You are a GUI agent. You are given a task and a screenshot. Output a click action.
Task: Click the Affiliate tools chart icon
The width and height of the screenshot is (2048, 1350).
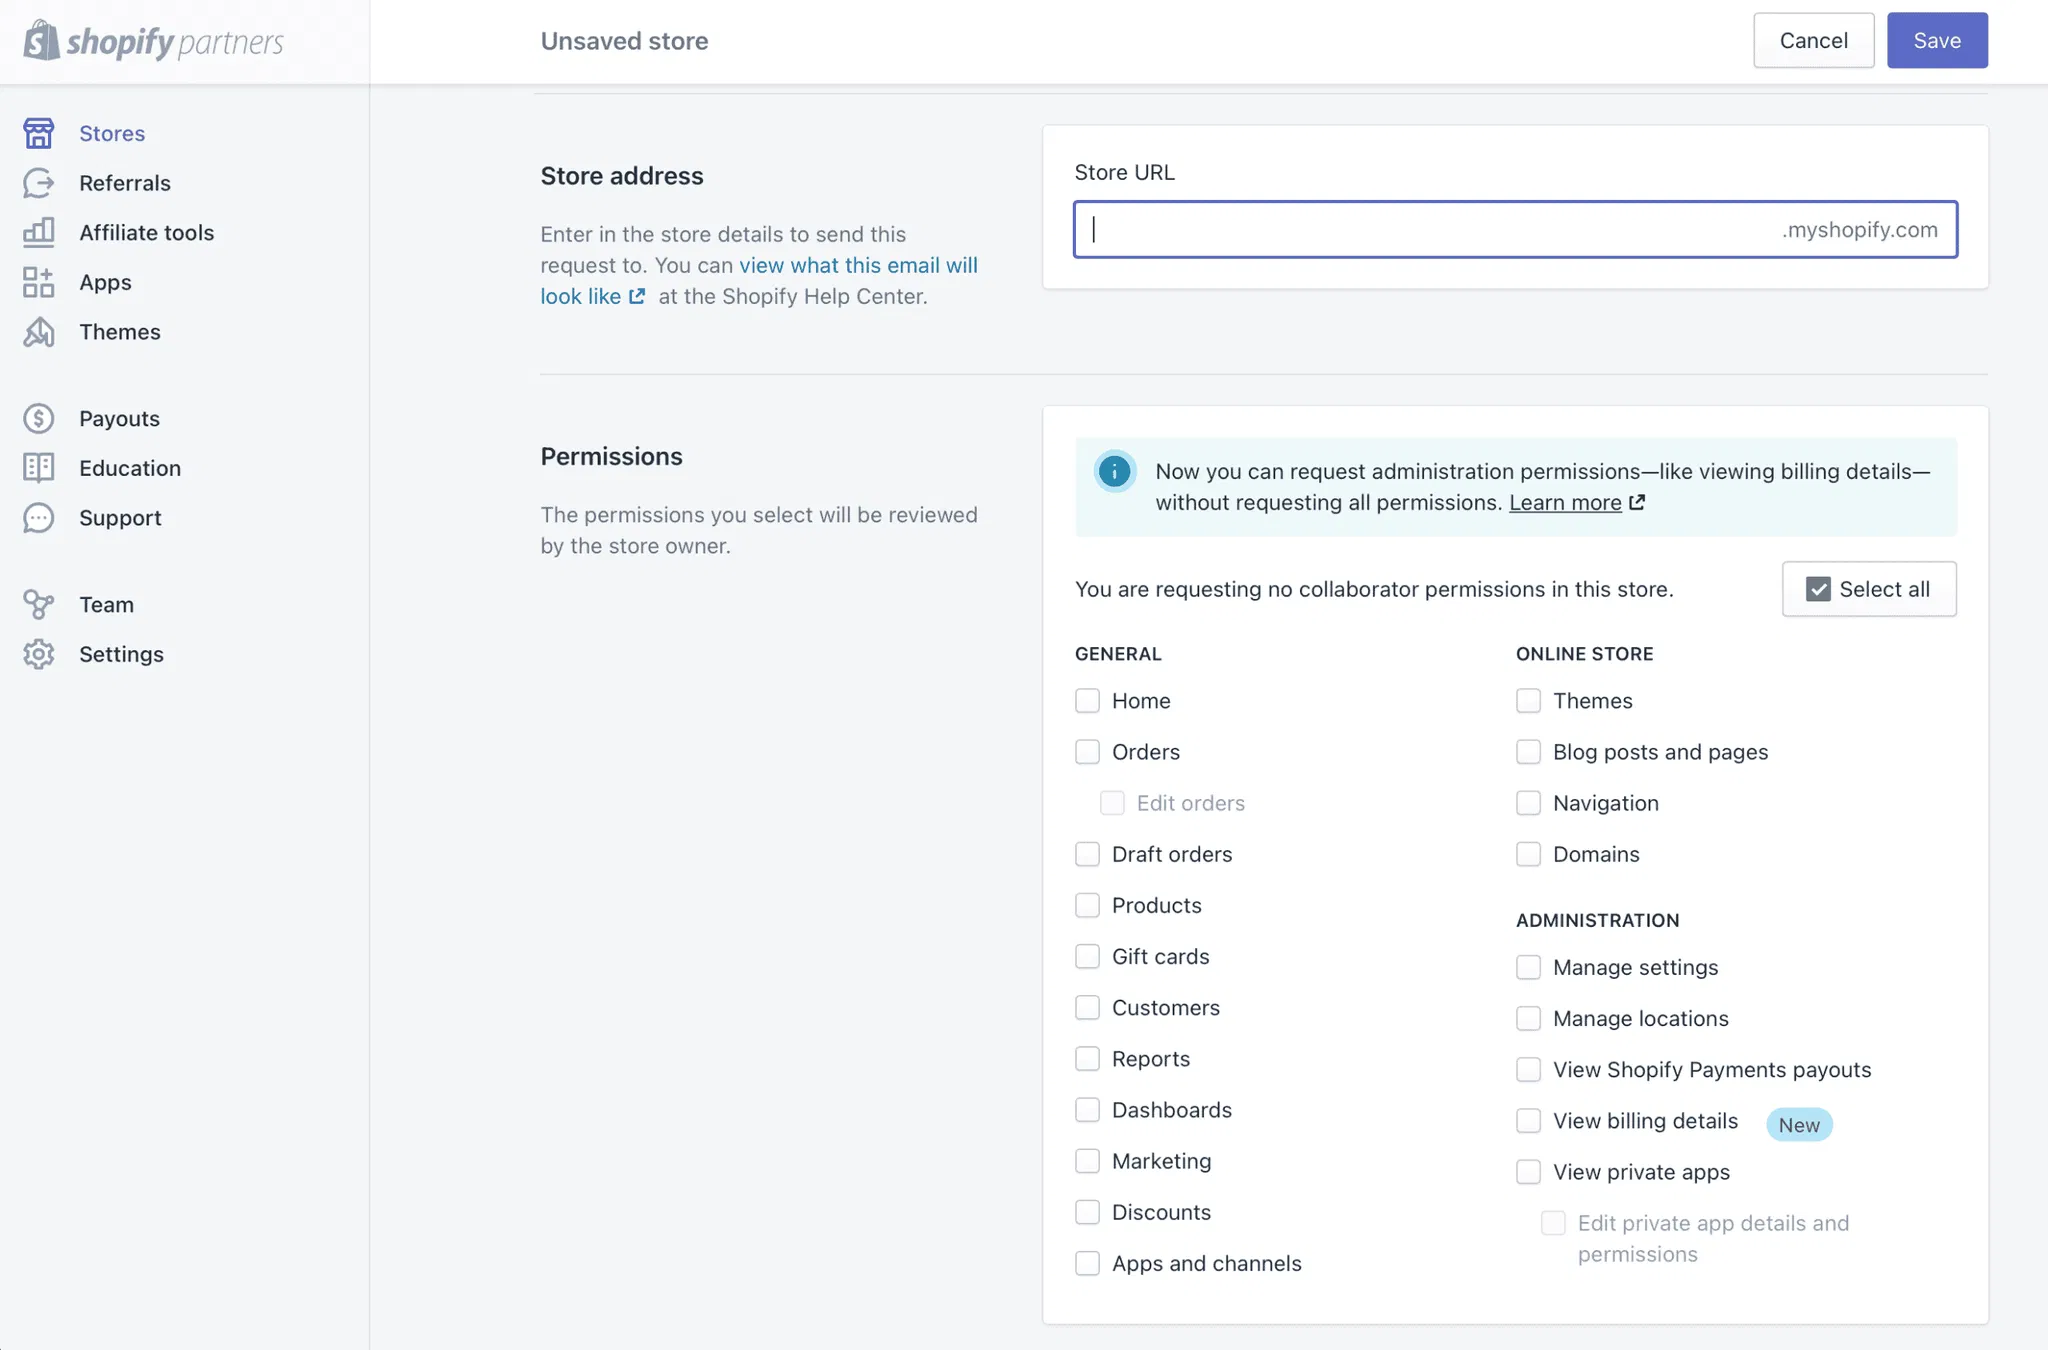tap(38, 232)
